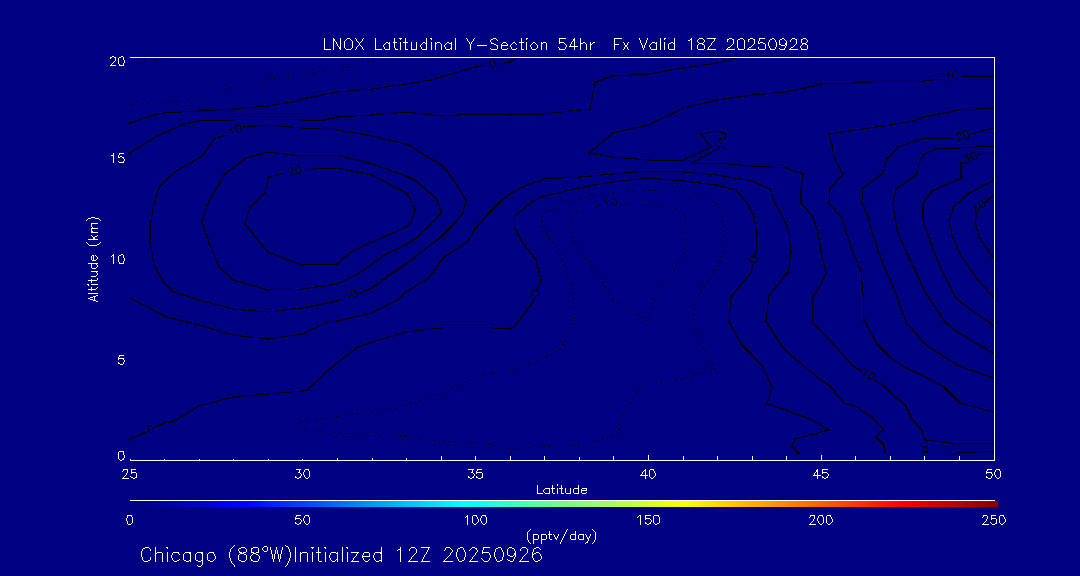Click the plot title 'LNOX Latitudinal Y-Section 54hr'
This screenshot has height=576, width=1080.
point(460,45)
